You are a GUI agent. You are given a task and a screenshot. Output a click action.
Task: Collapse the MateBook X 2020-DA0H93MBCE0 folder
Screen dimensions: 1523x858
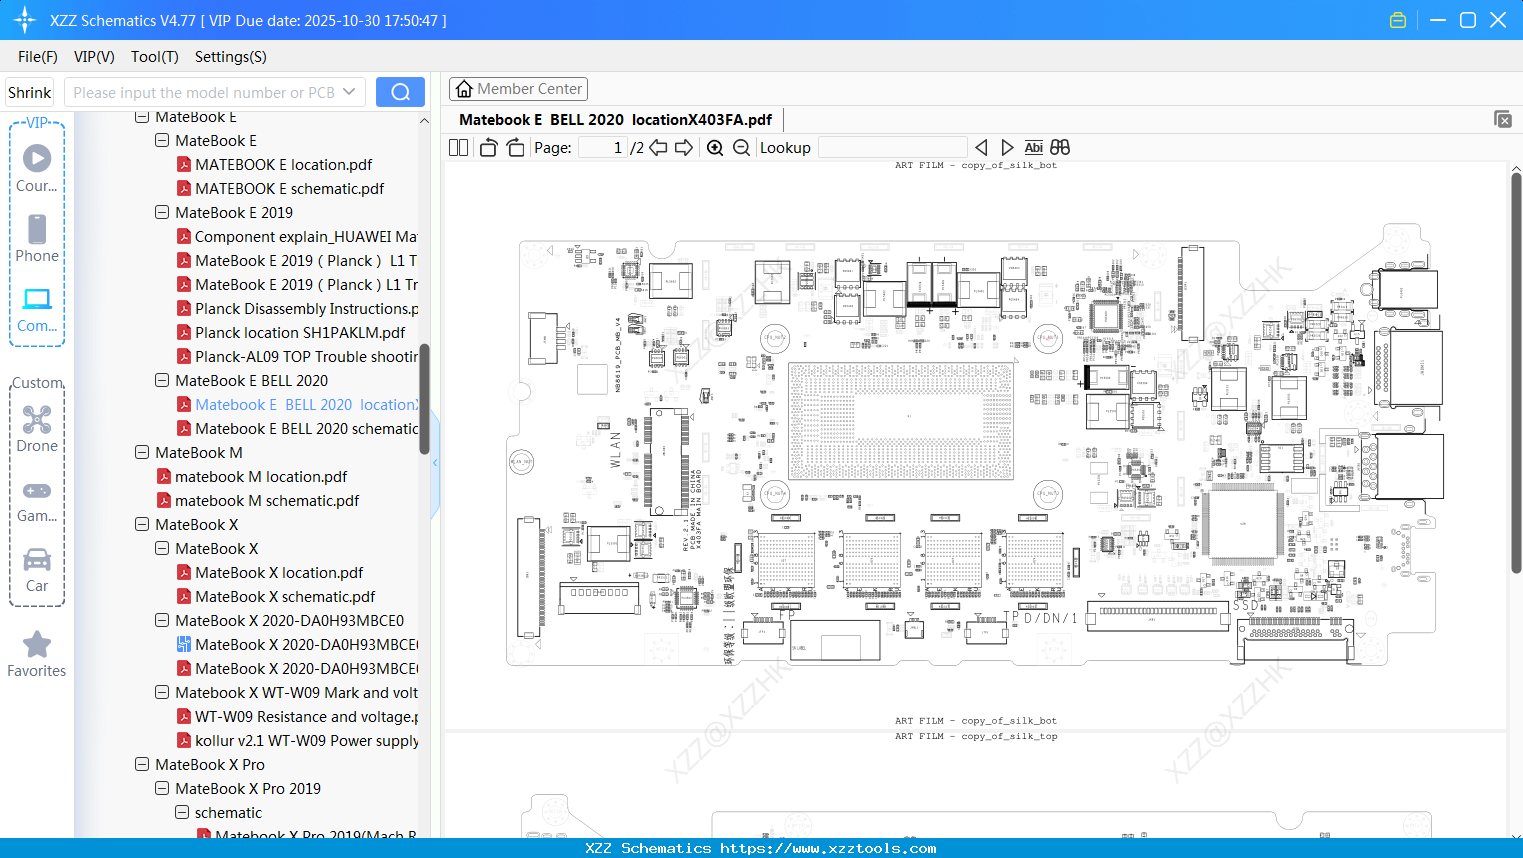point(162,621)
